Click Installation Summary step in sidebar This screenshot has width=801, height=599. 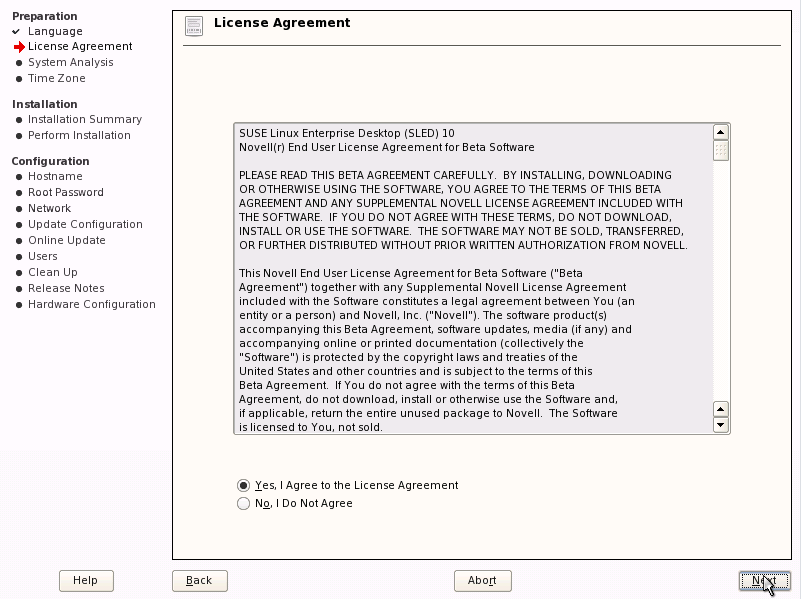[x=85, y=119]
